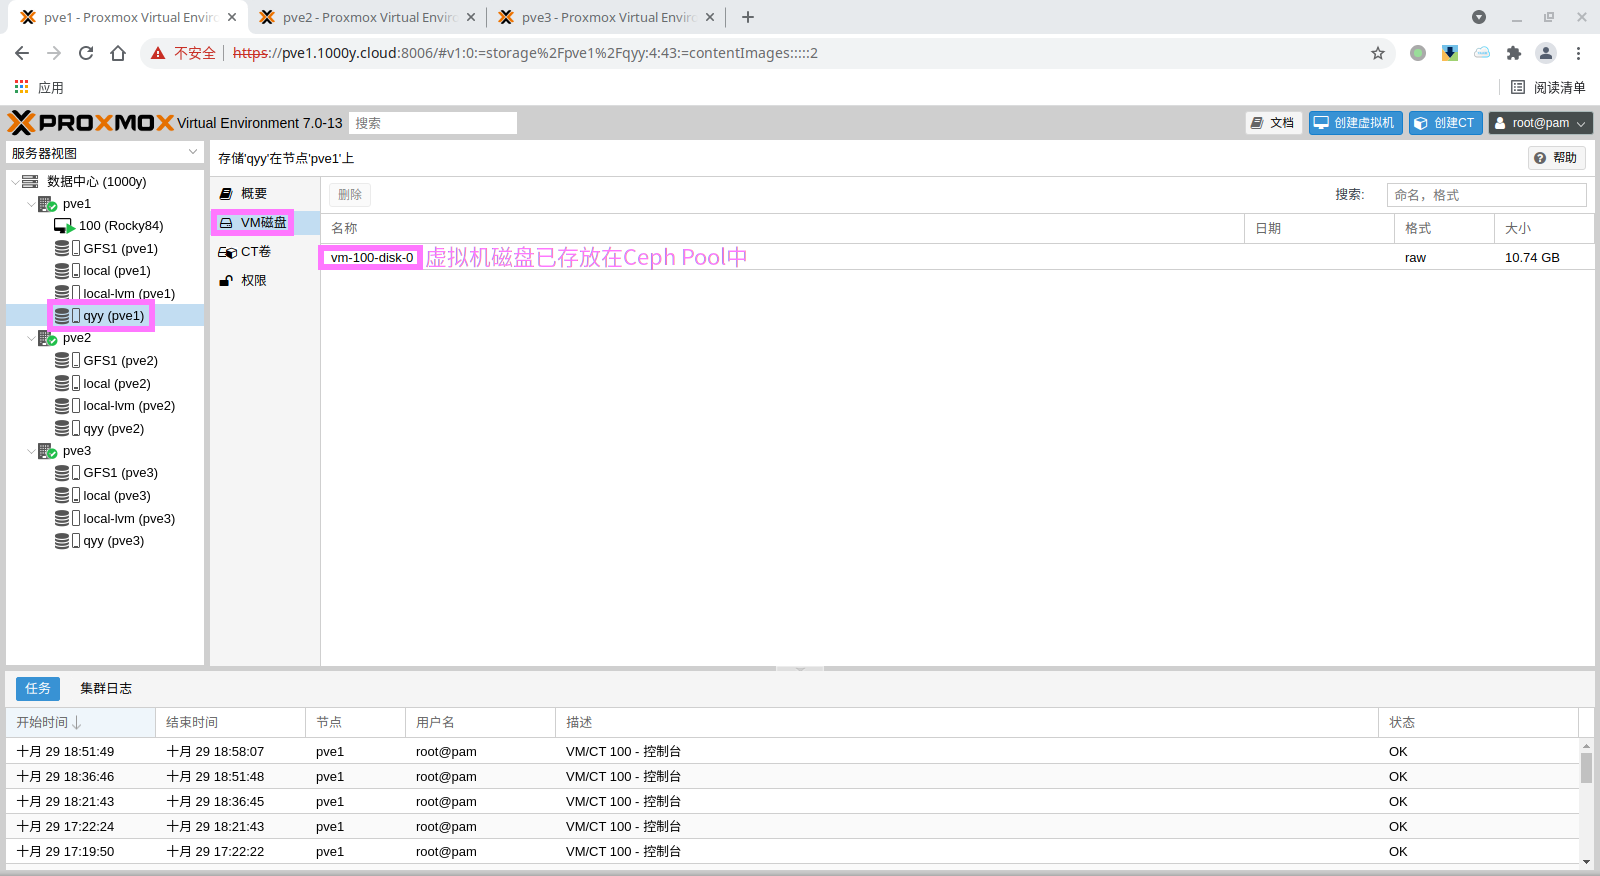Image resolution: width=1600 pixels, height=876 pixels.
Task: Collapse the pve2 node tree
Action: click(x=31, y=338)
